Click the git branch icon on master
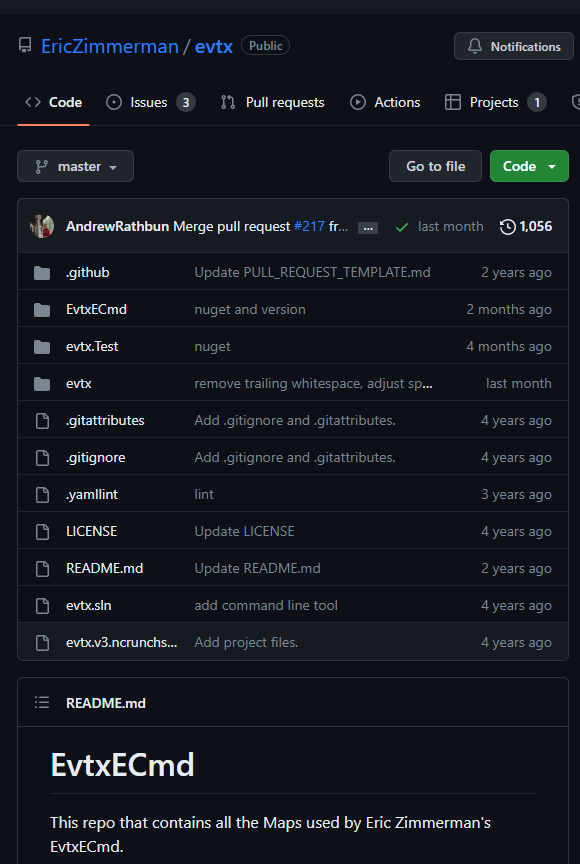 pyautogui.click(x=41, y=166)
